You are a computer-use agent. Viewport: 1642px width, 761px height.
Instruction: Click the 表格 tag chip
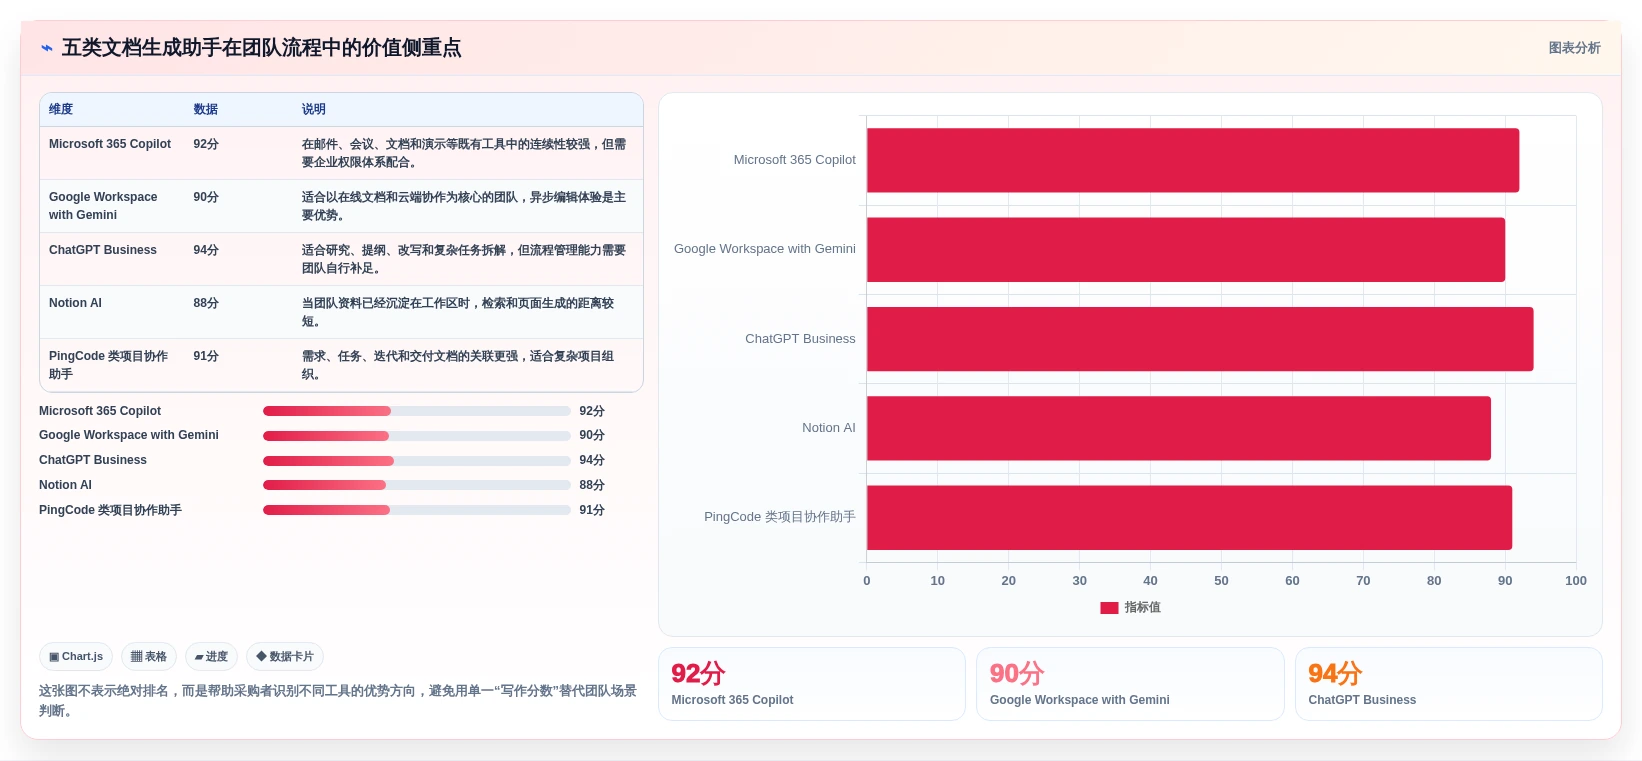(x=149, y=657)
